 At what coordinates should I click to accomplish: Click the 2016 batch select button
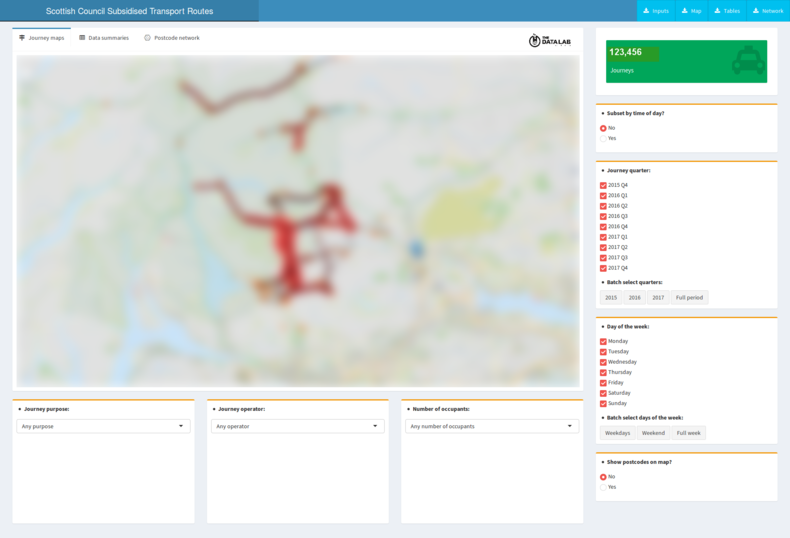pos(634,297)
